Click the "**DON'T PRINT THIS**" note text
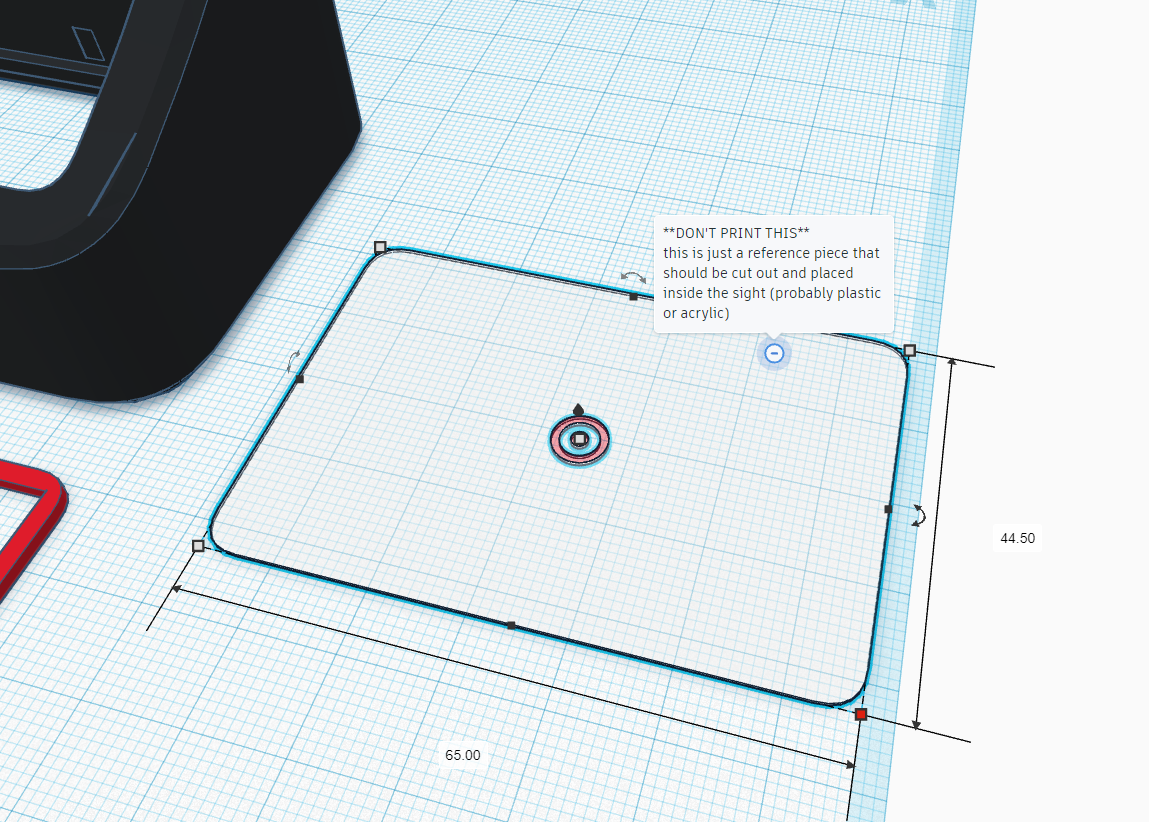Image resolution: width=1149 pixels, height=822 pixels. click(x=736, y=233)
